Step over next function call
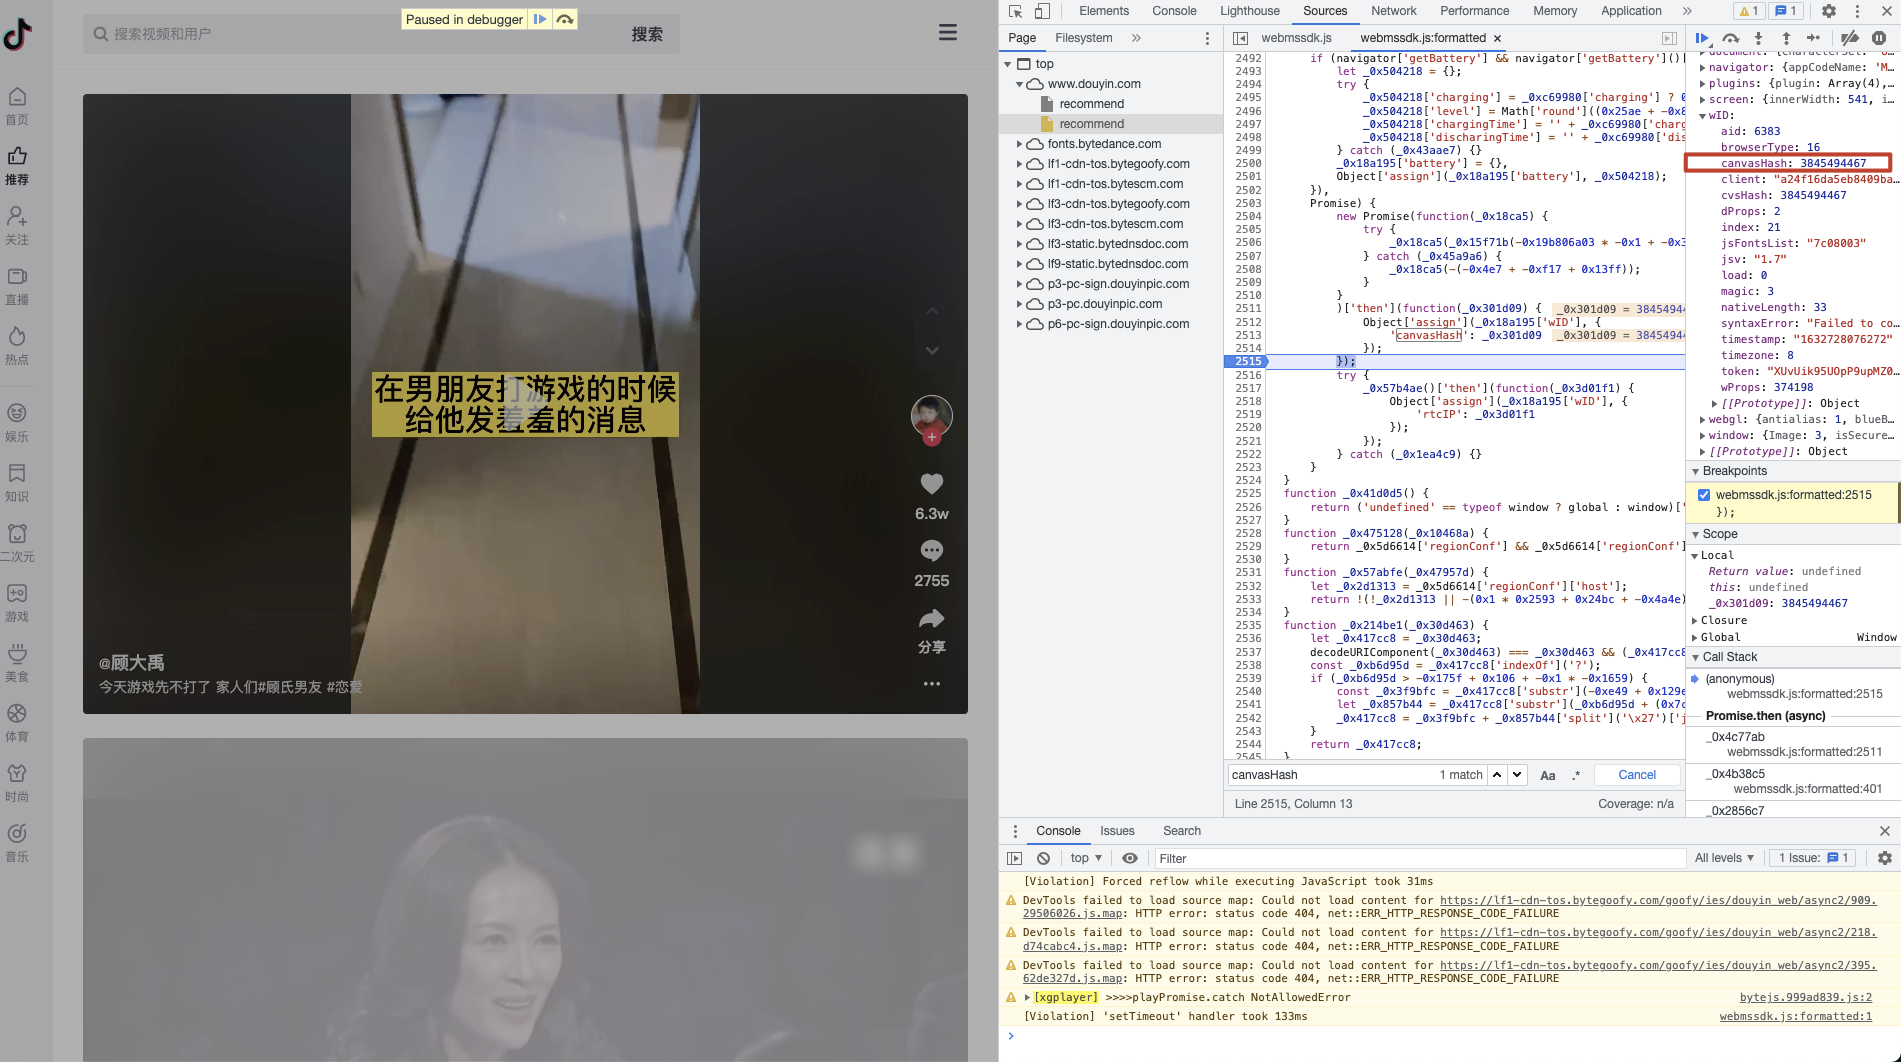1901x1062 pixels. pyautogui.click(x=1730, y=38)
